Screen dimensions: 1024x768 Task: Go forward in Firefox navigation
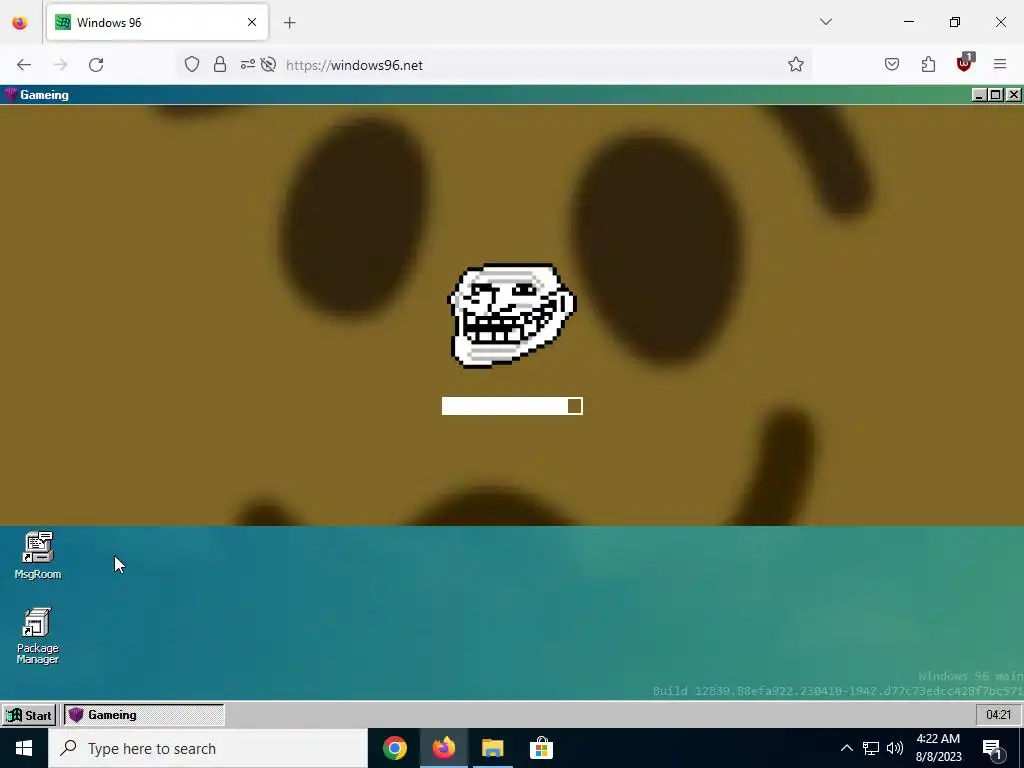point(60,65)
